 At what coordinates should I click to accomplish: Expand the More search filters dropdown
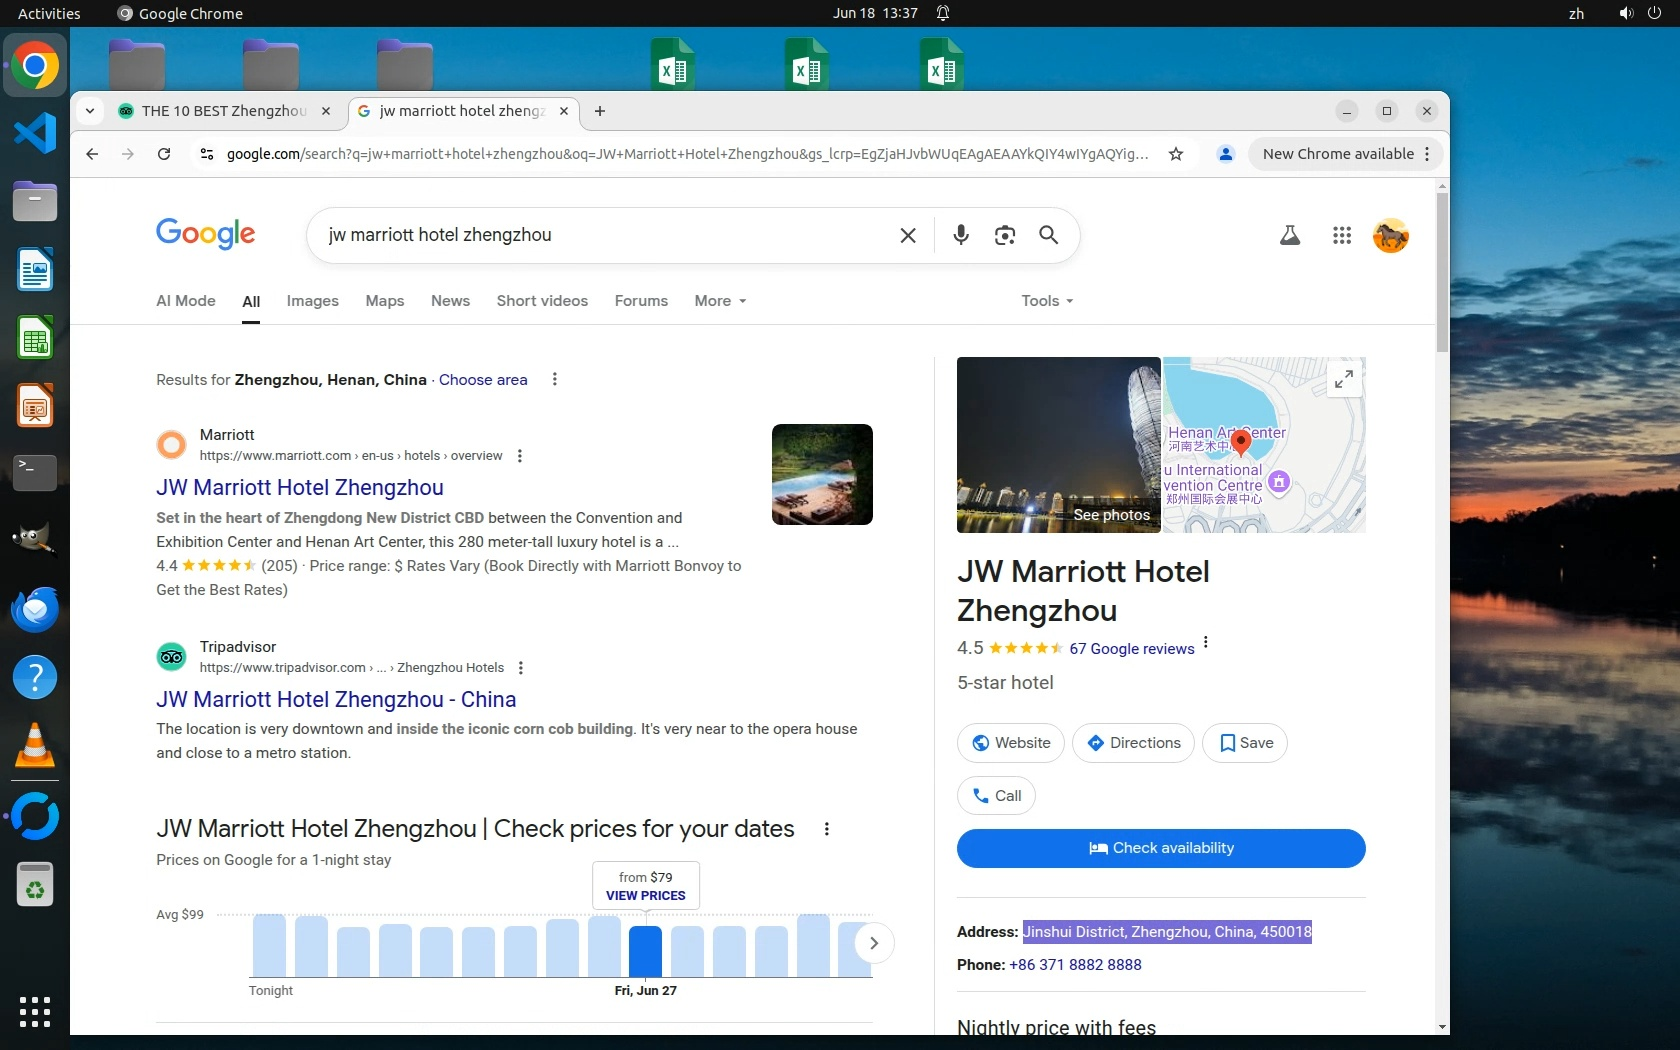pos(720,301)
